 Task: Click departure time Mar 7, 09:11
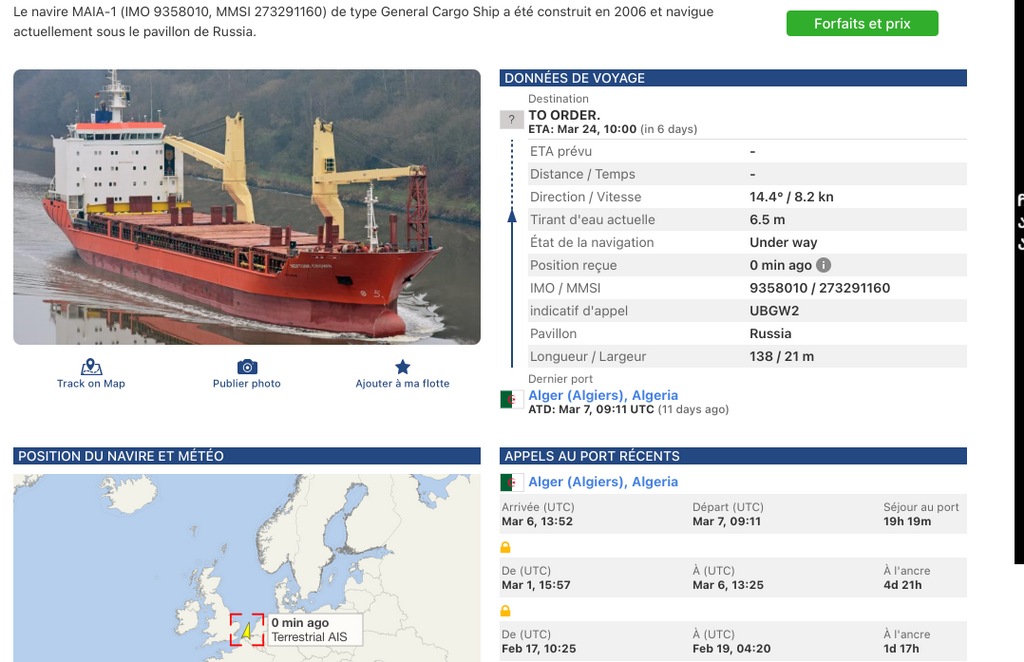click(x=726, y=522)
